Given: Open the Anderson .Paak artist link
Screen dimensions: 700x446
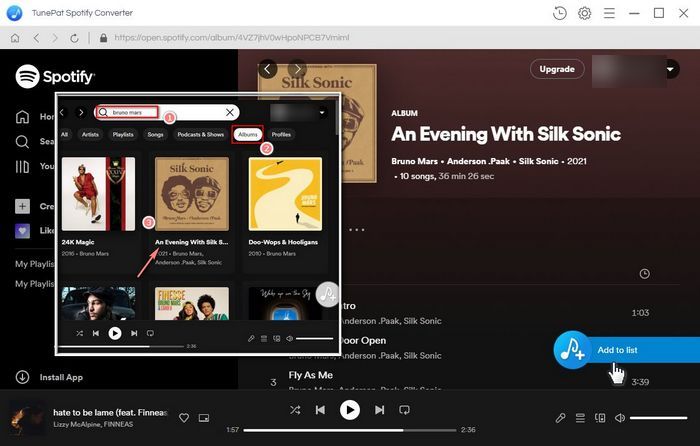Looking at the screenshot, I should tap(478, 161).
